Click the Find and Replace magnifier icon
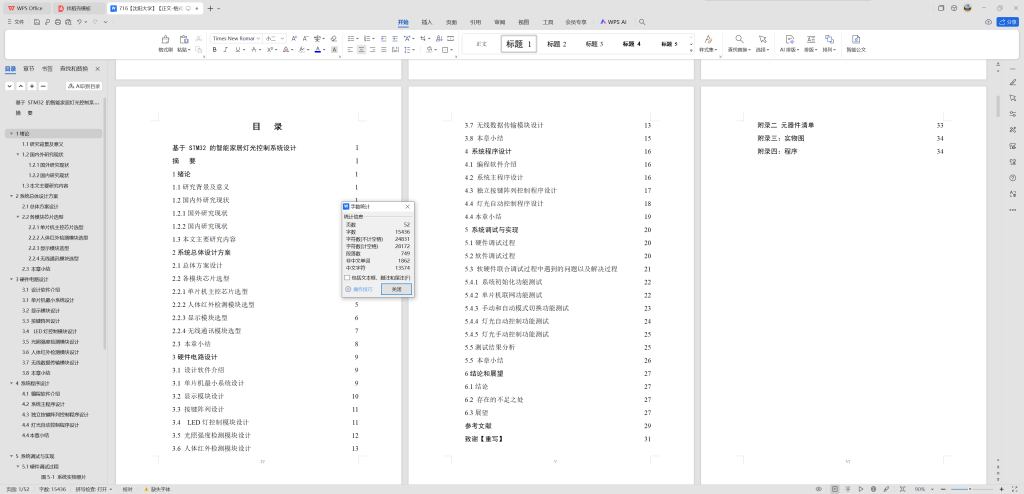The image size is (1024, 494). point(739,39)
